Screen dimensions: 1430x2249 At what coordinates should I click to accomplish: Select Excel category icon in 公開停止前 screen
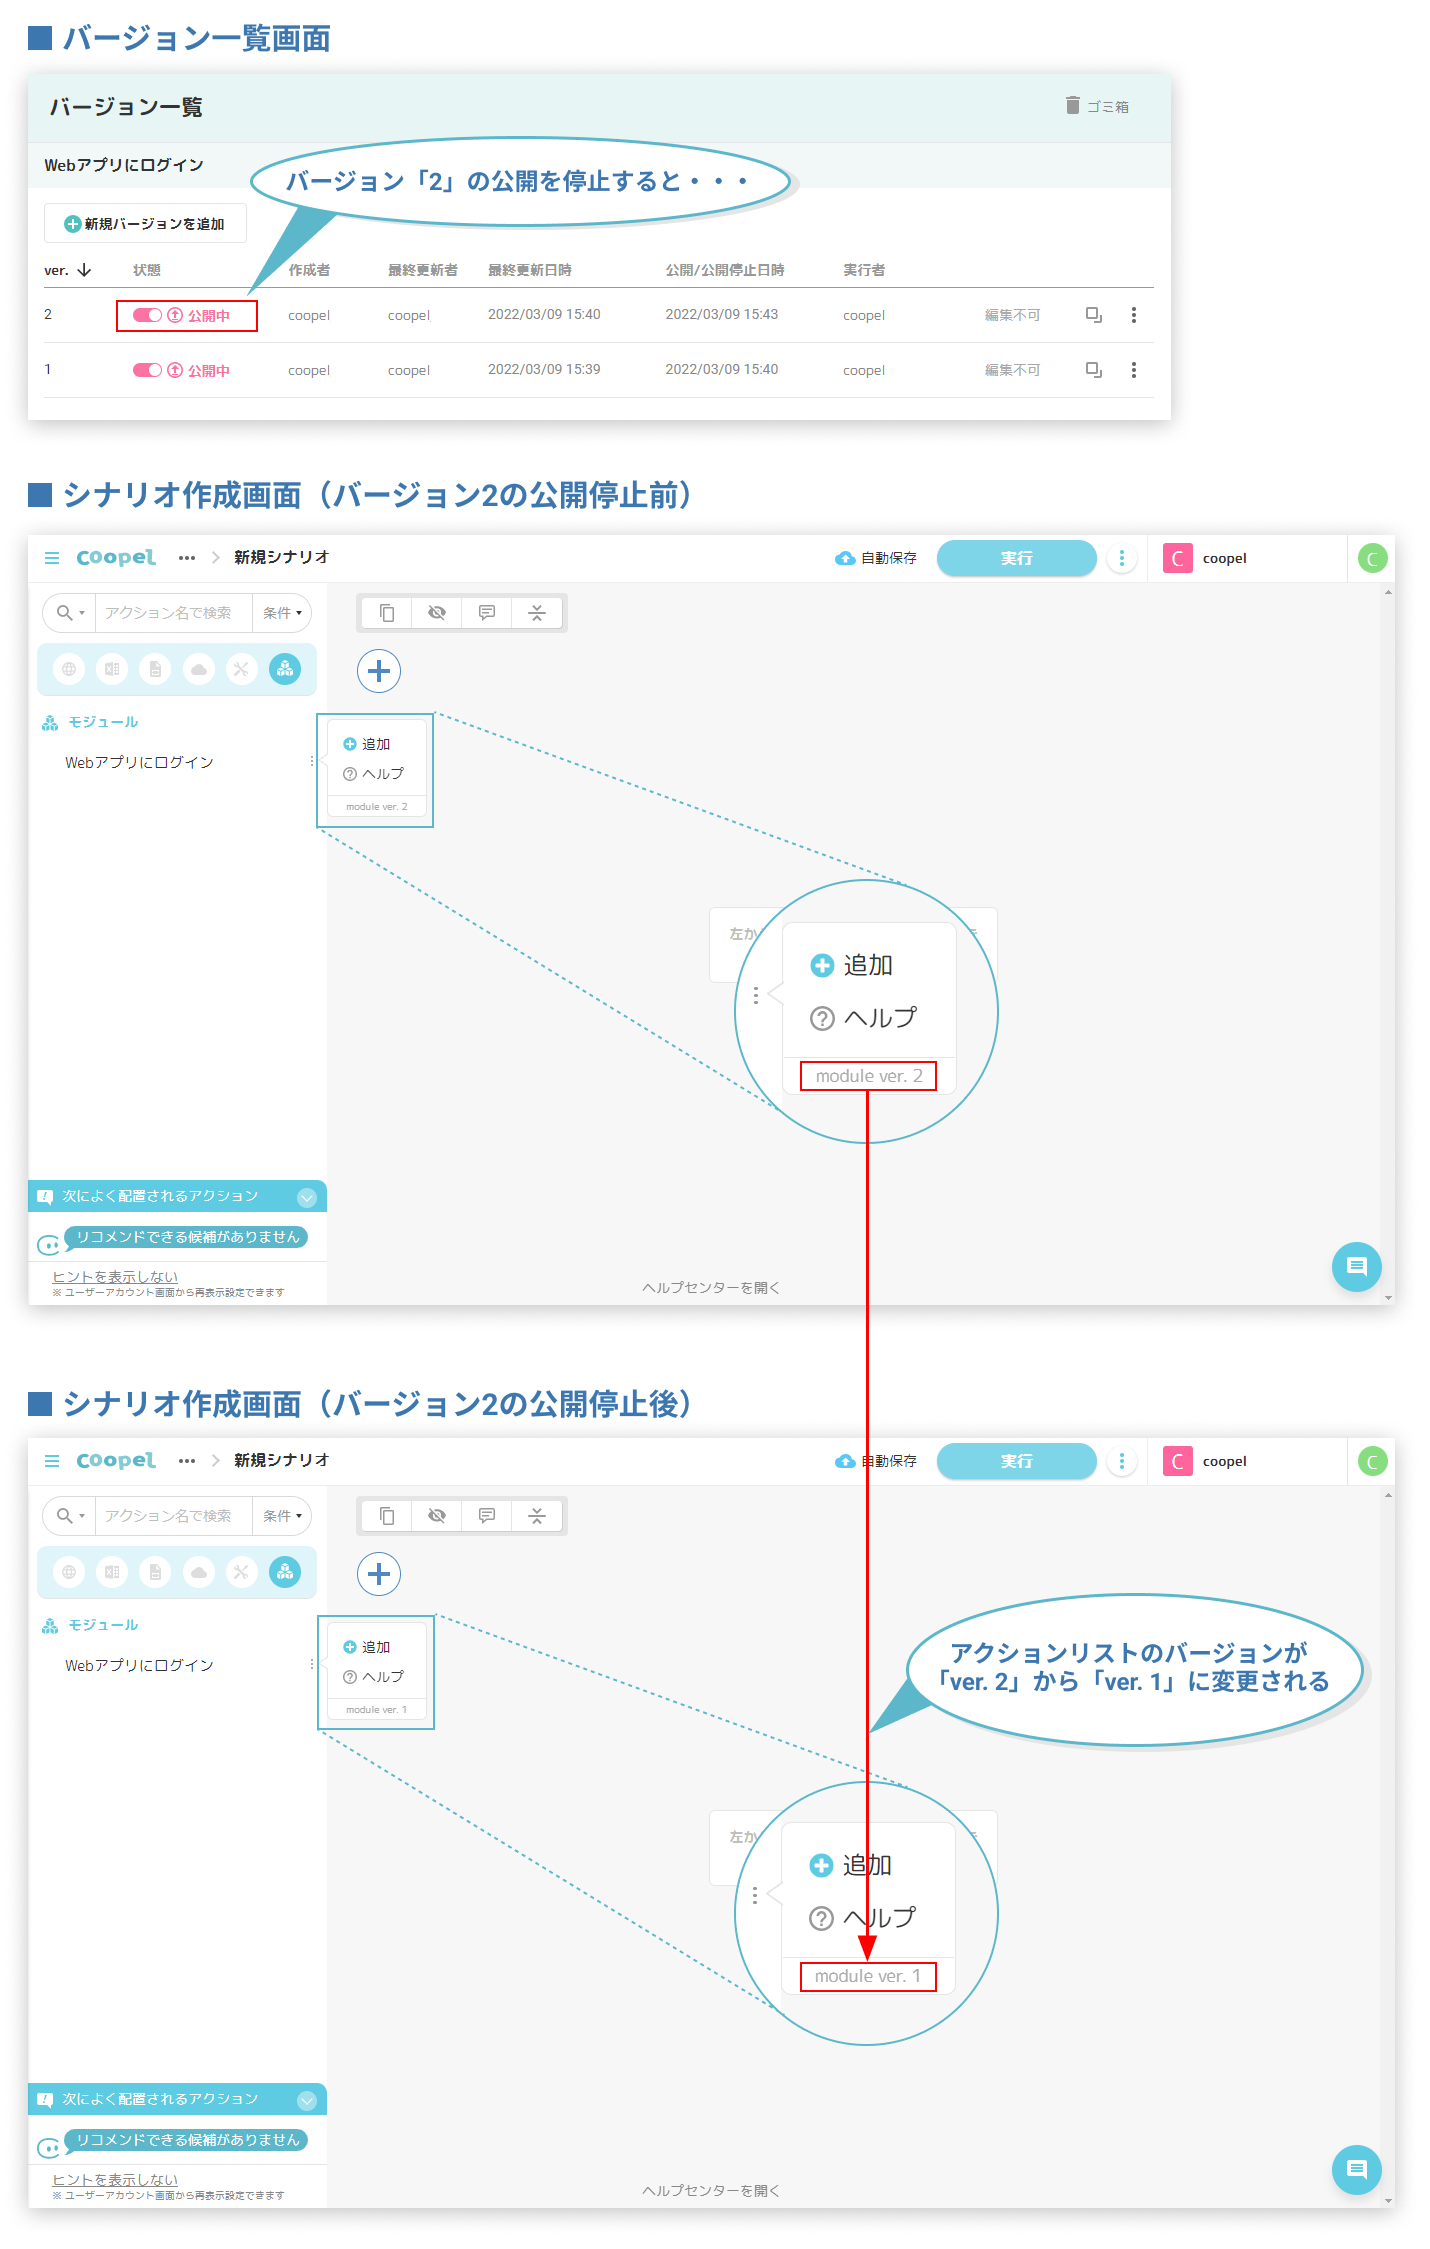pos(112,669)
